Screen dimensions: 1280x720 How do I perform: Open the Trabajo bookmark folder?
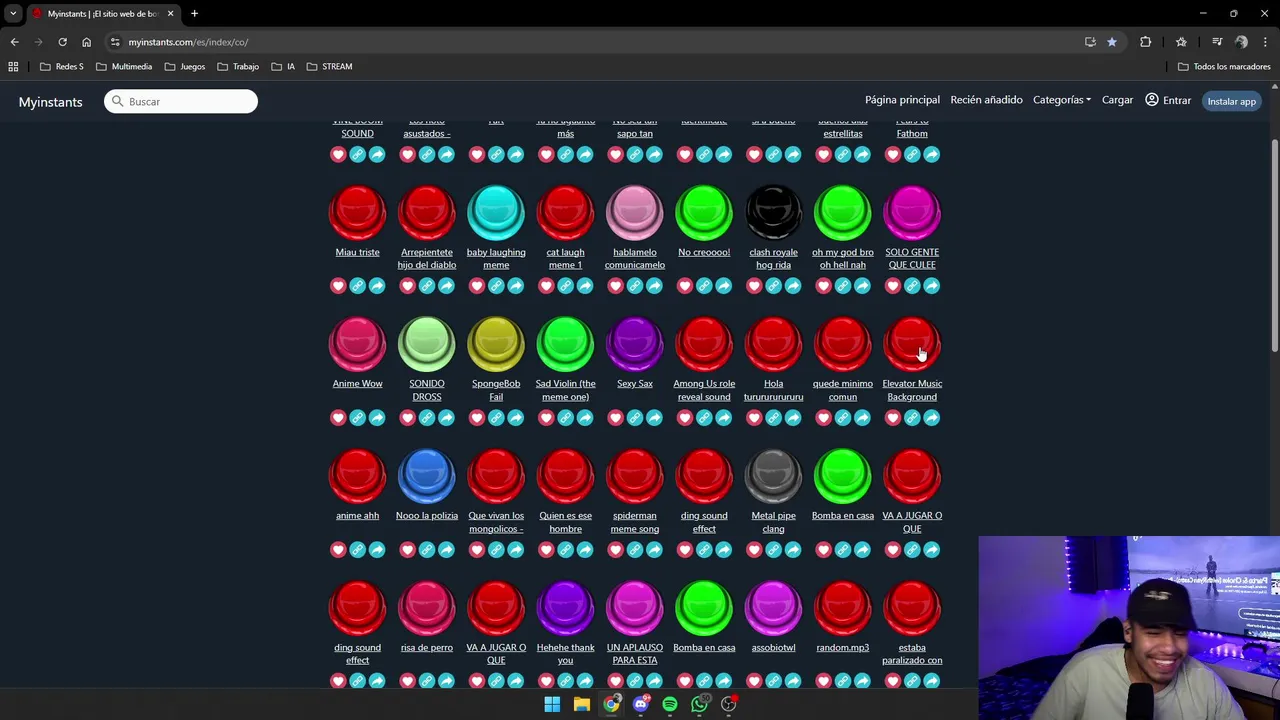[238, 66]
